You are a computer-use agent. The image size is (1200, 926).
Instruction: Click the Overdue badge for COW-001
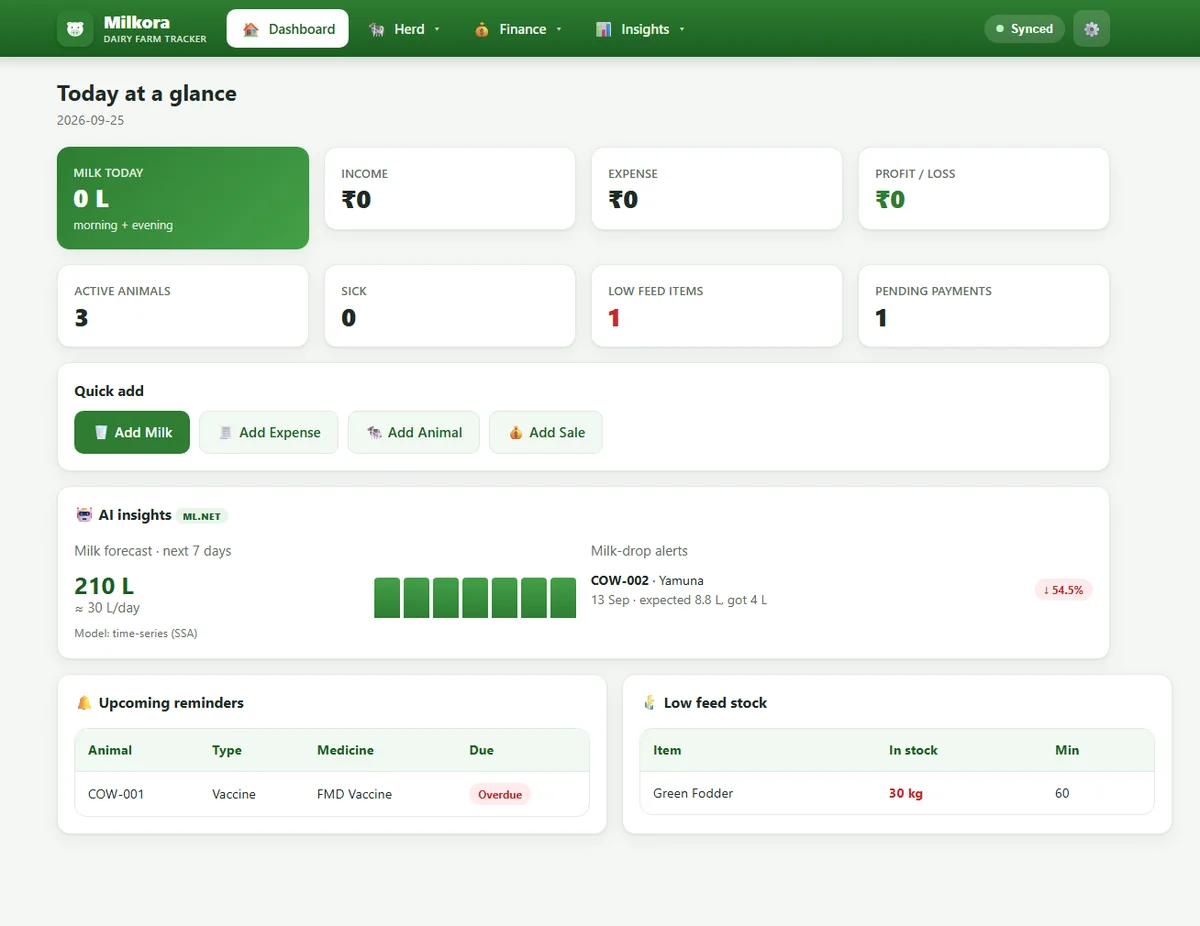coord(500,794)
